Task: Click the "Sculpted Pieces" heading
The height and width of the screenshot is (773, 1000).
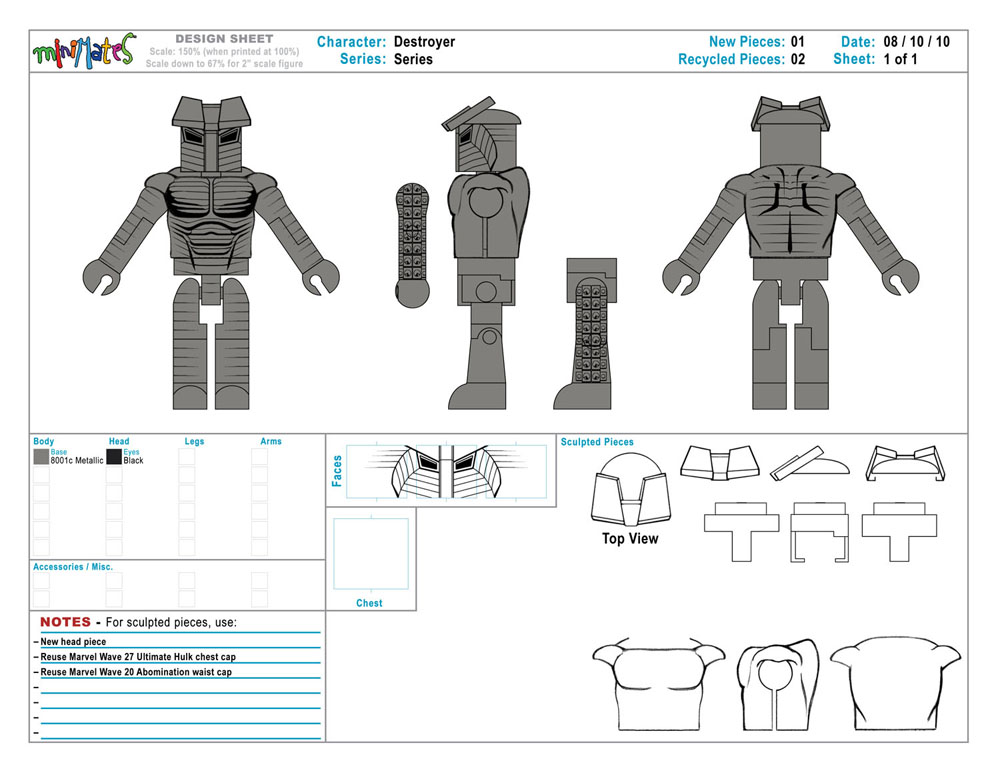Action: [x=598, y=442]
